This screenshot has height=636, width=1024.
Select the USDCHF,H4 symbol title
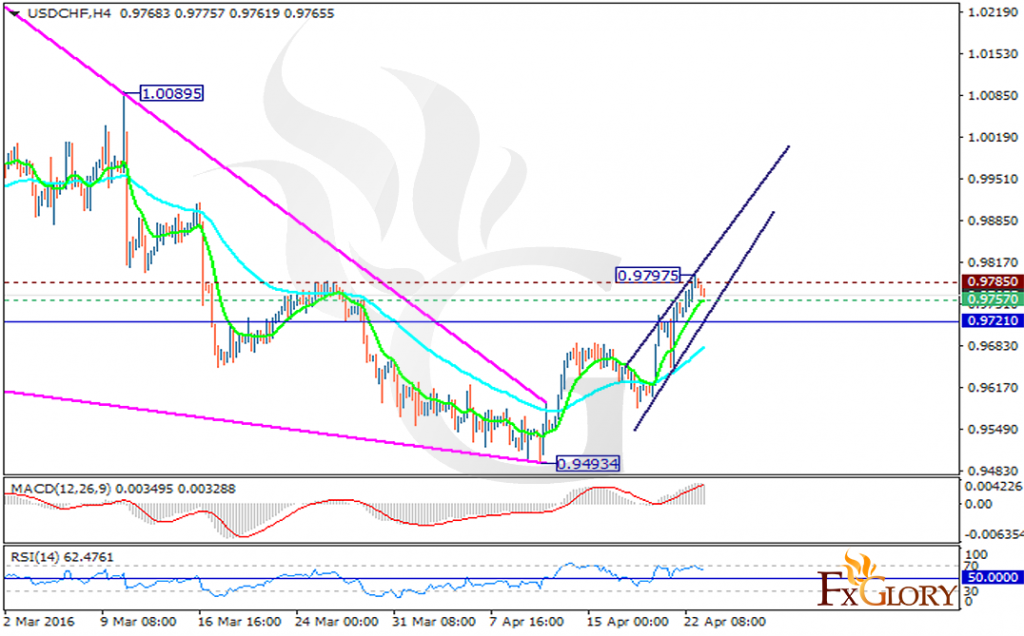(69, 13)
